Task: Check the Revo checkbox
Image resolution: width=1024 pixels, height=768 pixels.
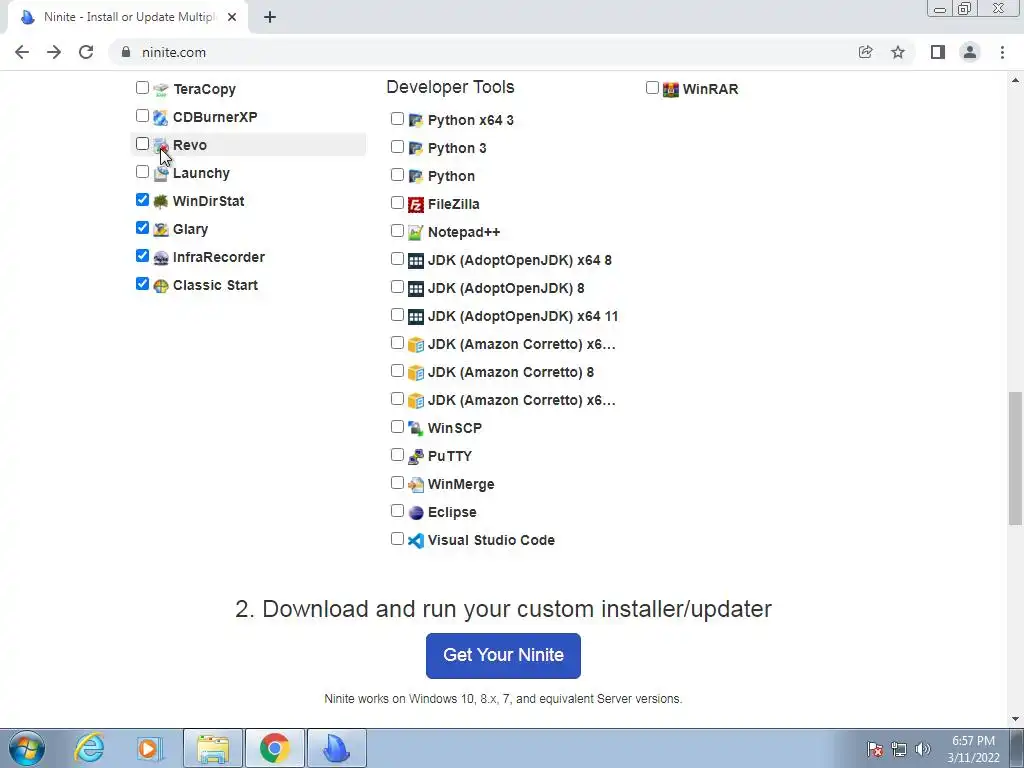Action: coord(142,144)
